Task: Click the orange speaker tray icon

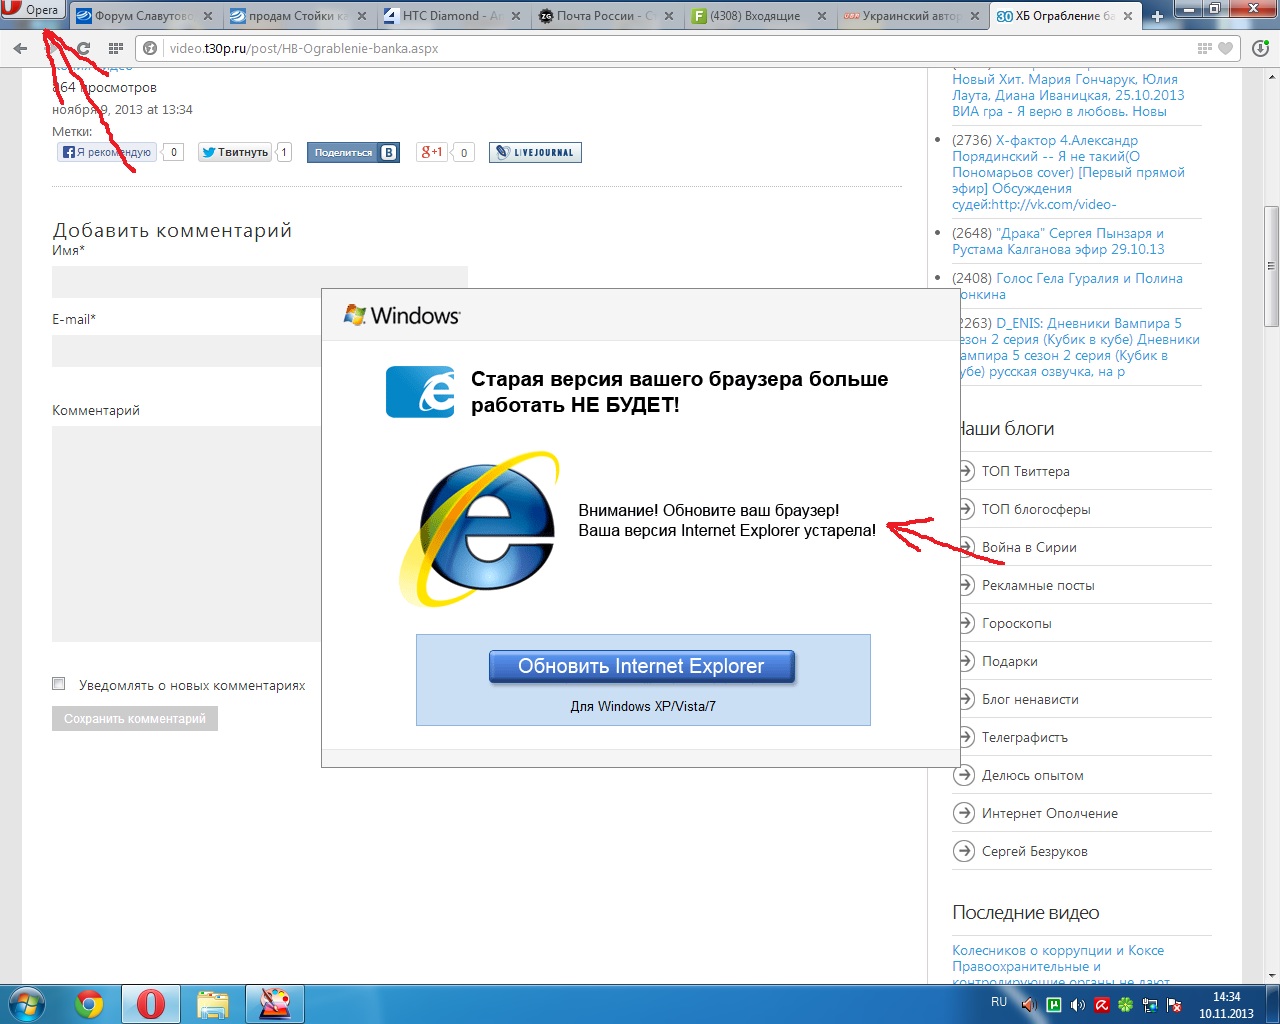Action: click(1029, 1005)
